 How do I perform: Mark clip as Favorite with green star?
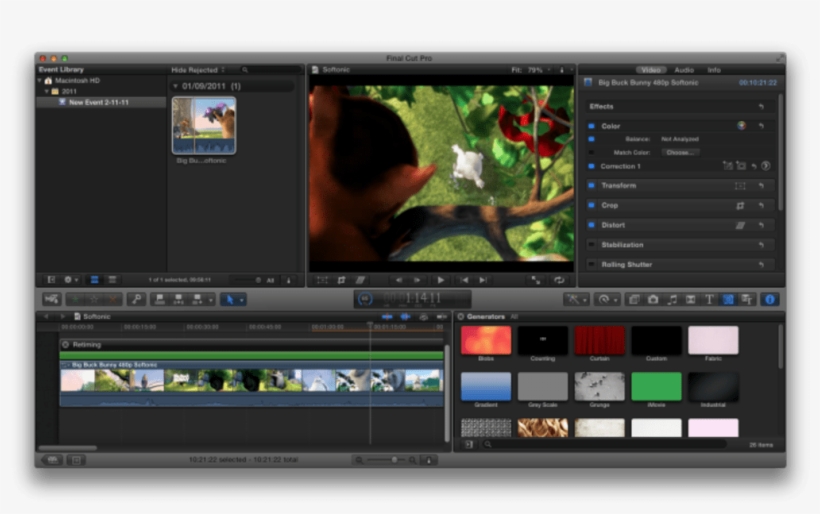76,299
